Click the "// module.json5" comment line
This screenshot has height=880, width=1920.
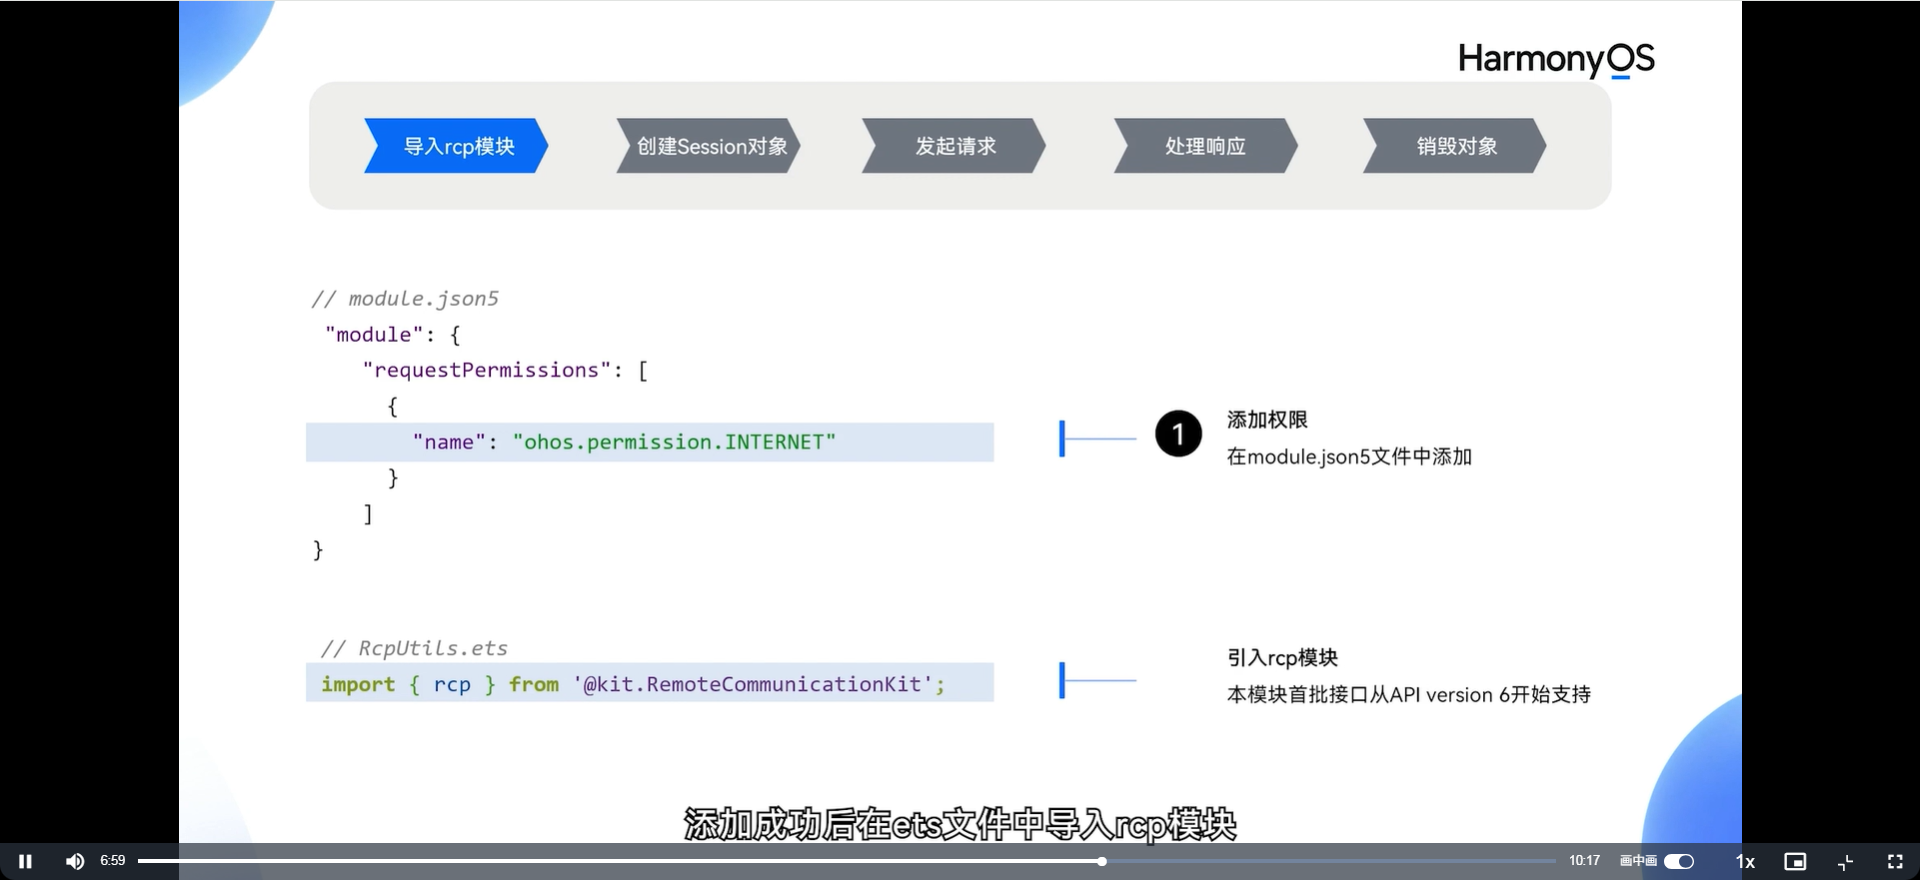tap(405, 298)
